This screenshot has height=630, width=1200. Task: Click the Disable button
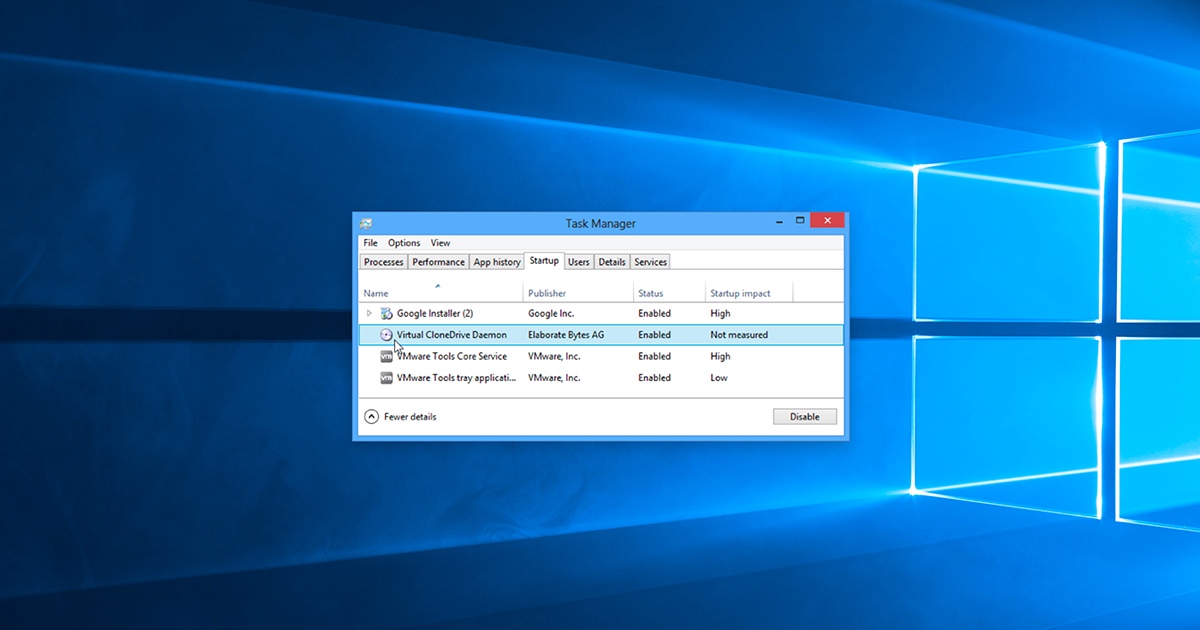pyautogui.click(x=805, y=417)
